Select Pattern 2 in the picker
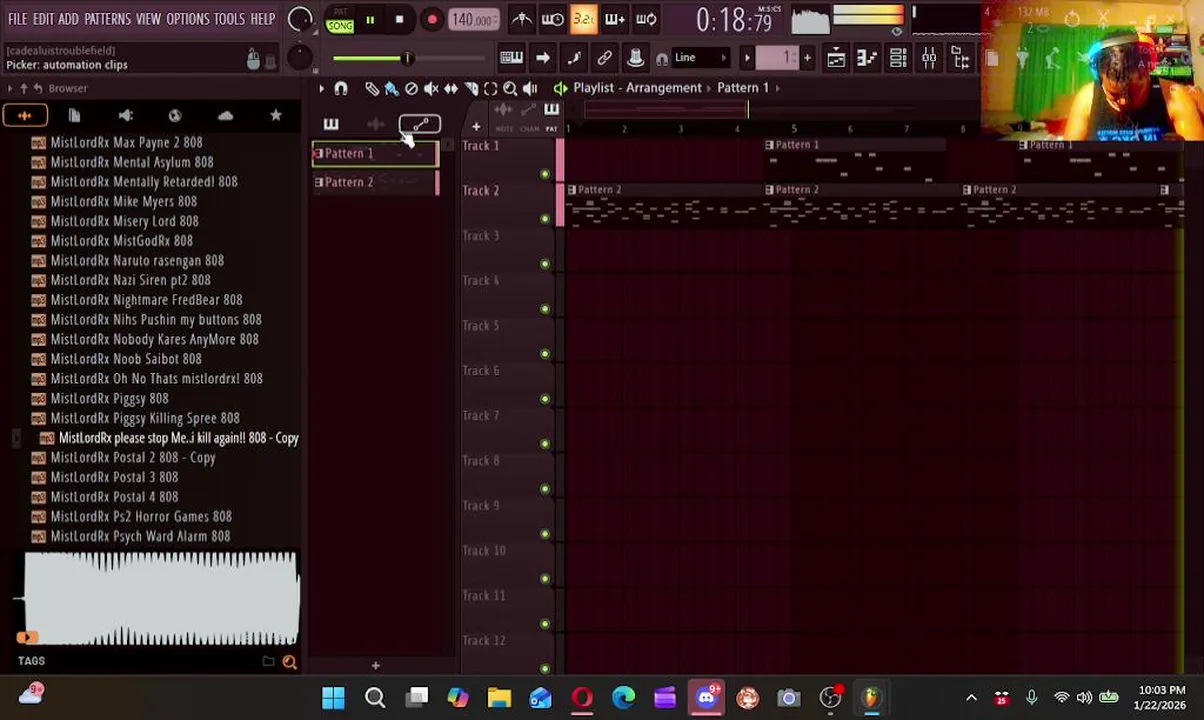Viewport: 1204px width, 720px height. (x=375, y=182)
